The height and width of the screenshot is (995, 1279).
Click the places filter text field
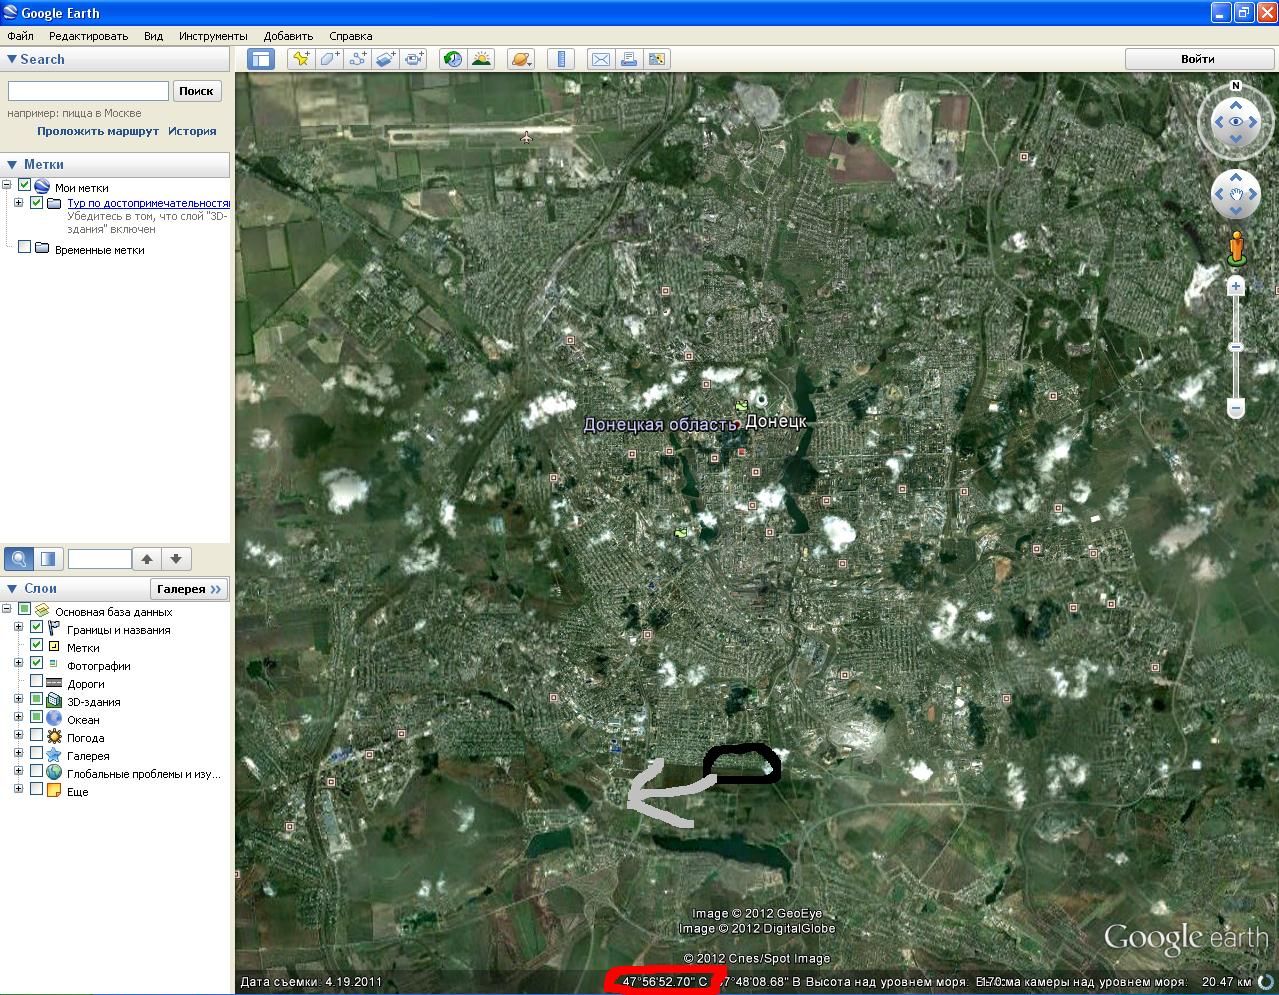[99, 559]
